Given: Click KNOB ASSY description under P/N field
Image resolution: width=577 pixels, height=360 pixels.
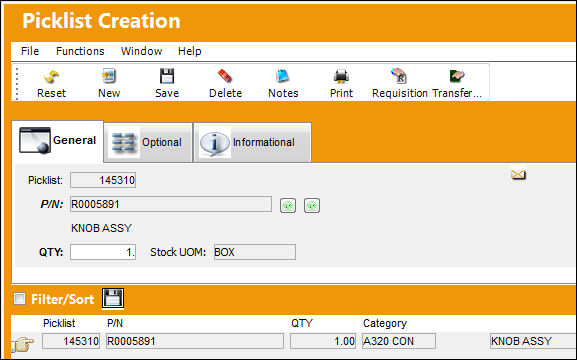Looking at the screenshot, I should (101, 228).
